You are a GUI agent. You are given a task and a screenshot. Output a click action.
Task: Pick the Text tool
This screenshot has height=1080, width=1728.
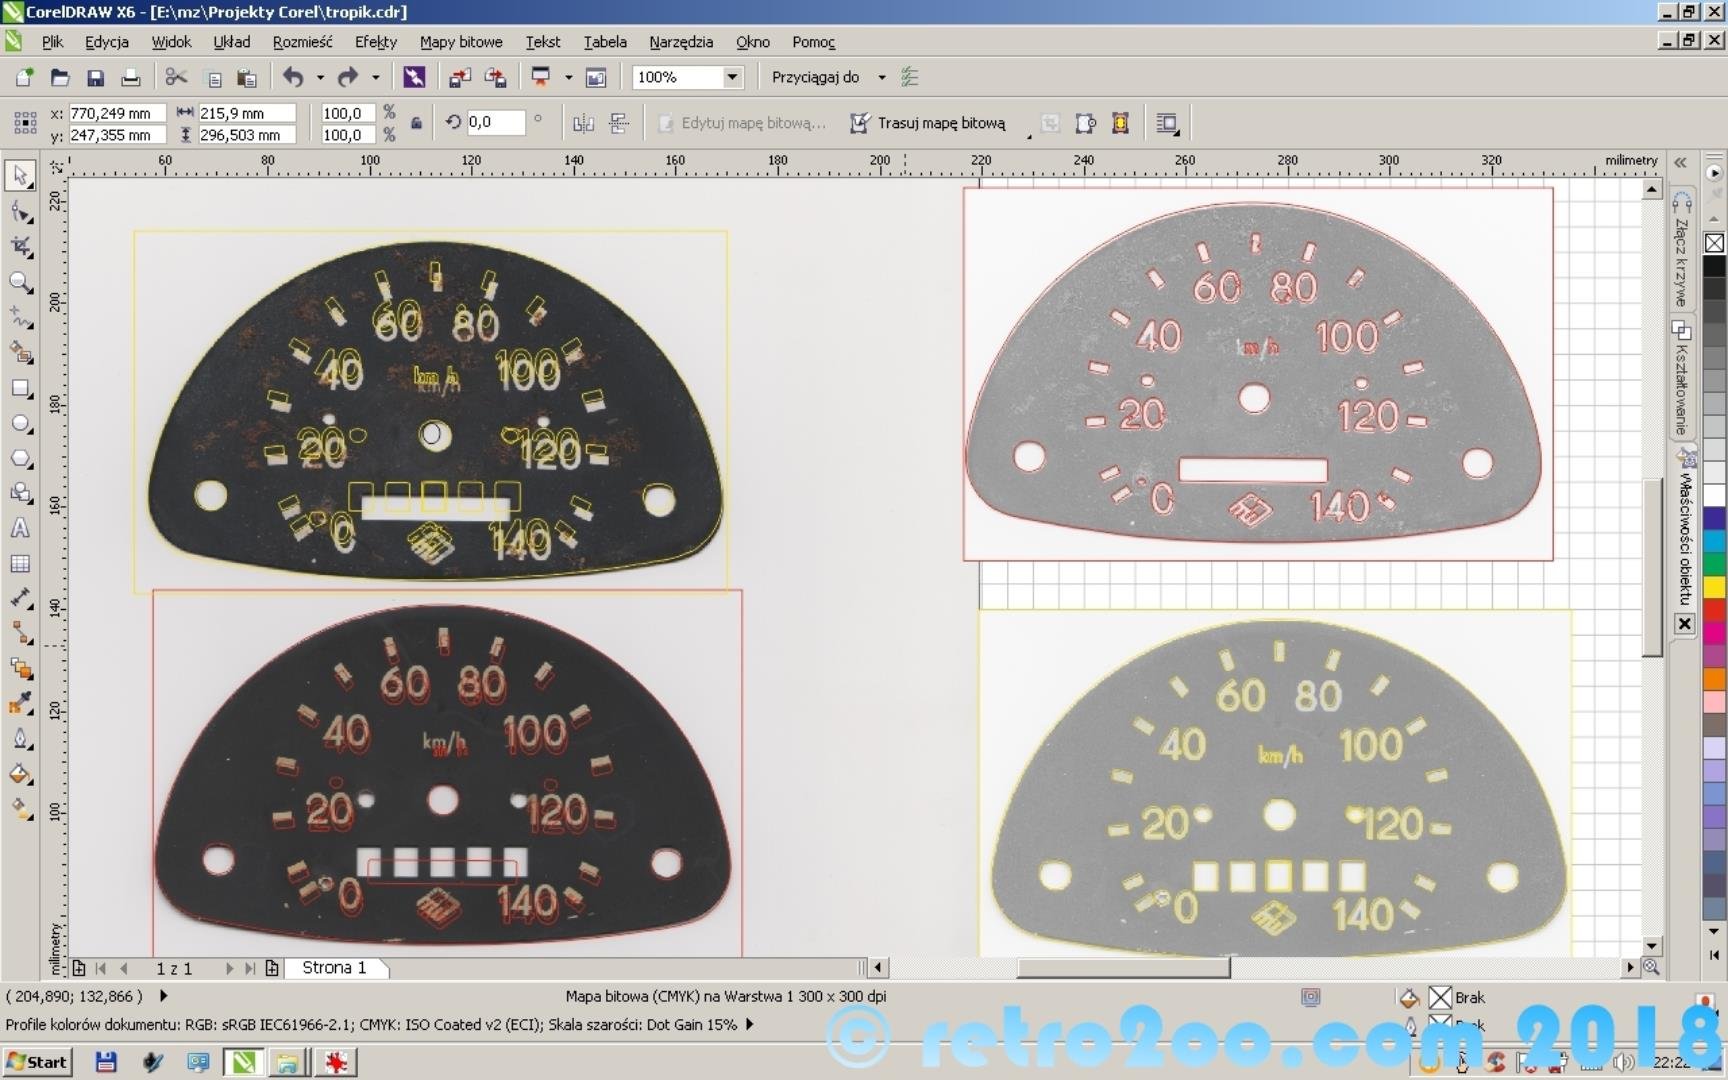pos(20,529)
